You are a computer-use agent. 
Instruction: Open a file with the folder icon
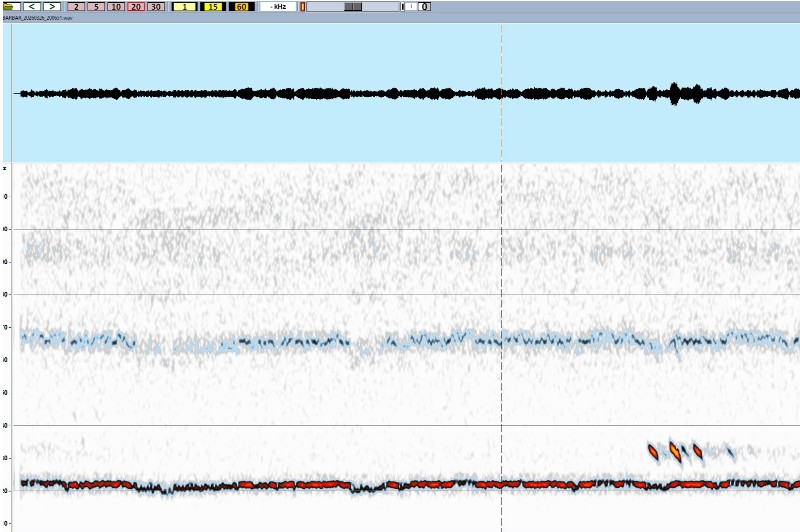(12, 6)
